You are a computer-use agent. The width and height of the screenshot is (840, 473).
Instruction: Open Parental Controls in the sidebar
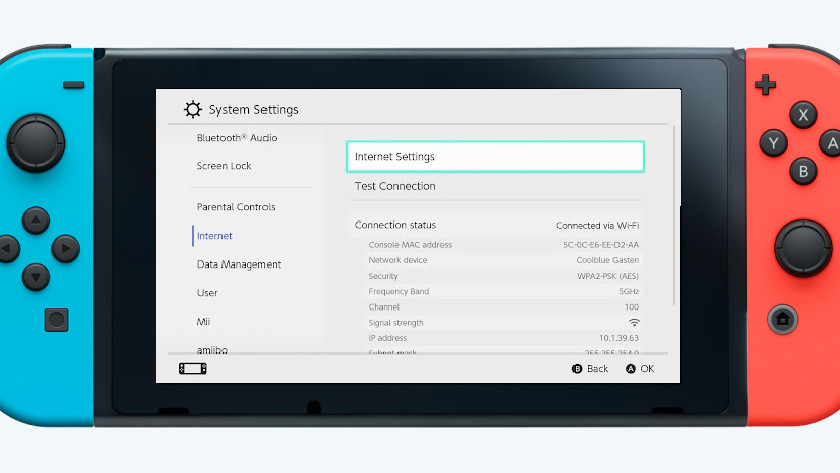coord(236,207)
